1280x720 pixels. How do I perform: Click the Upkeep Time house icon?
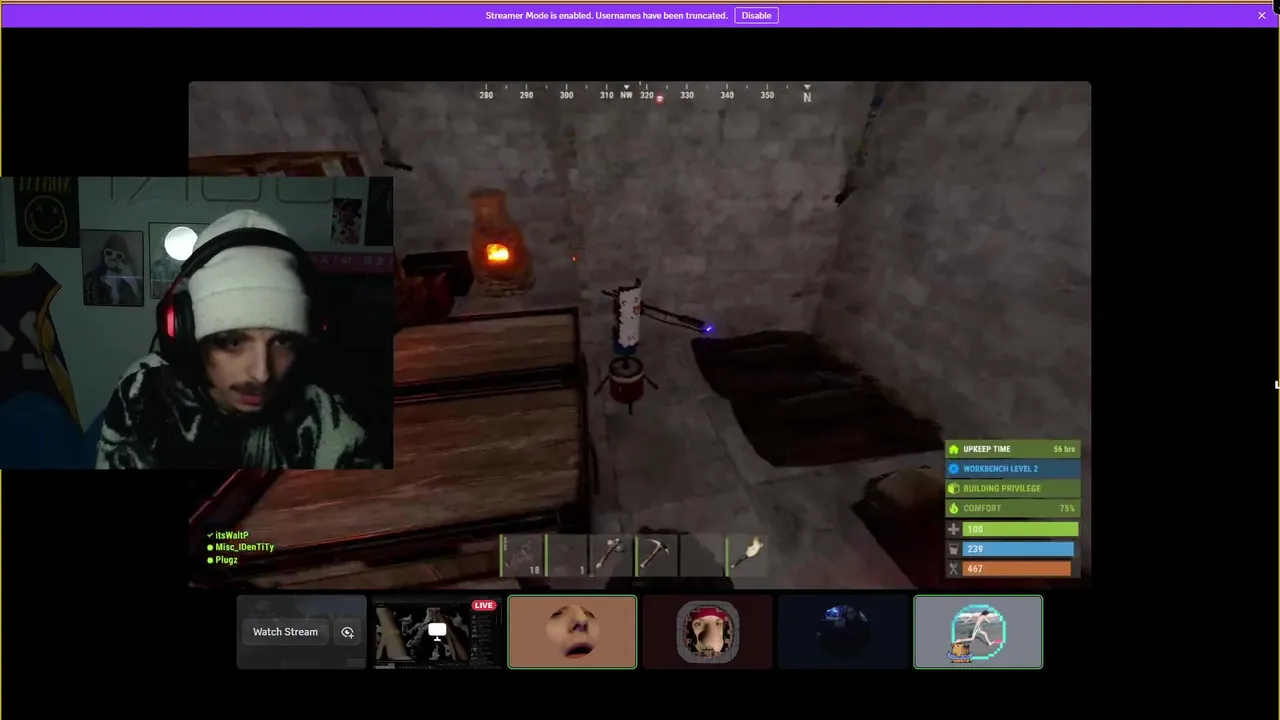pos(954,449)
